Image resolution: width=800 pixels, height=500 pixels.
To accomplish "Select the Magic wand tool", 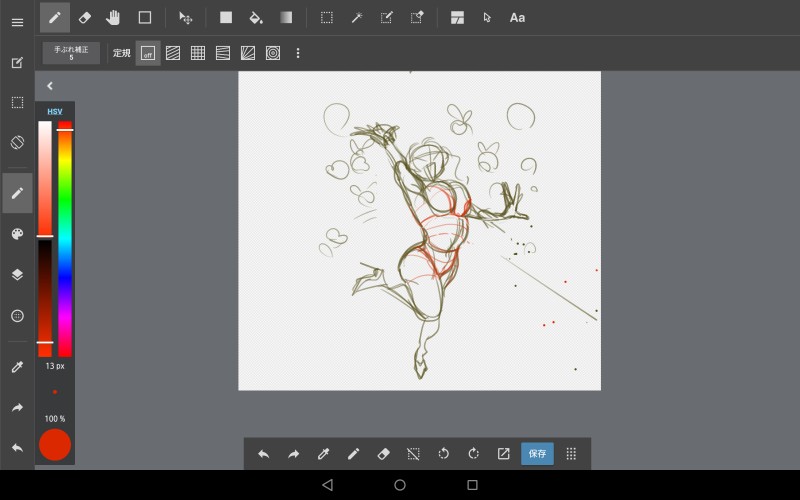I will [x=357, y=18].
